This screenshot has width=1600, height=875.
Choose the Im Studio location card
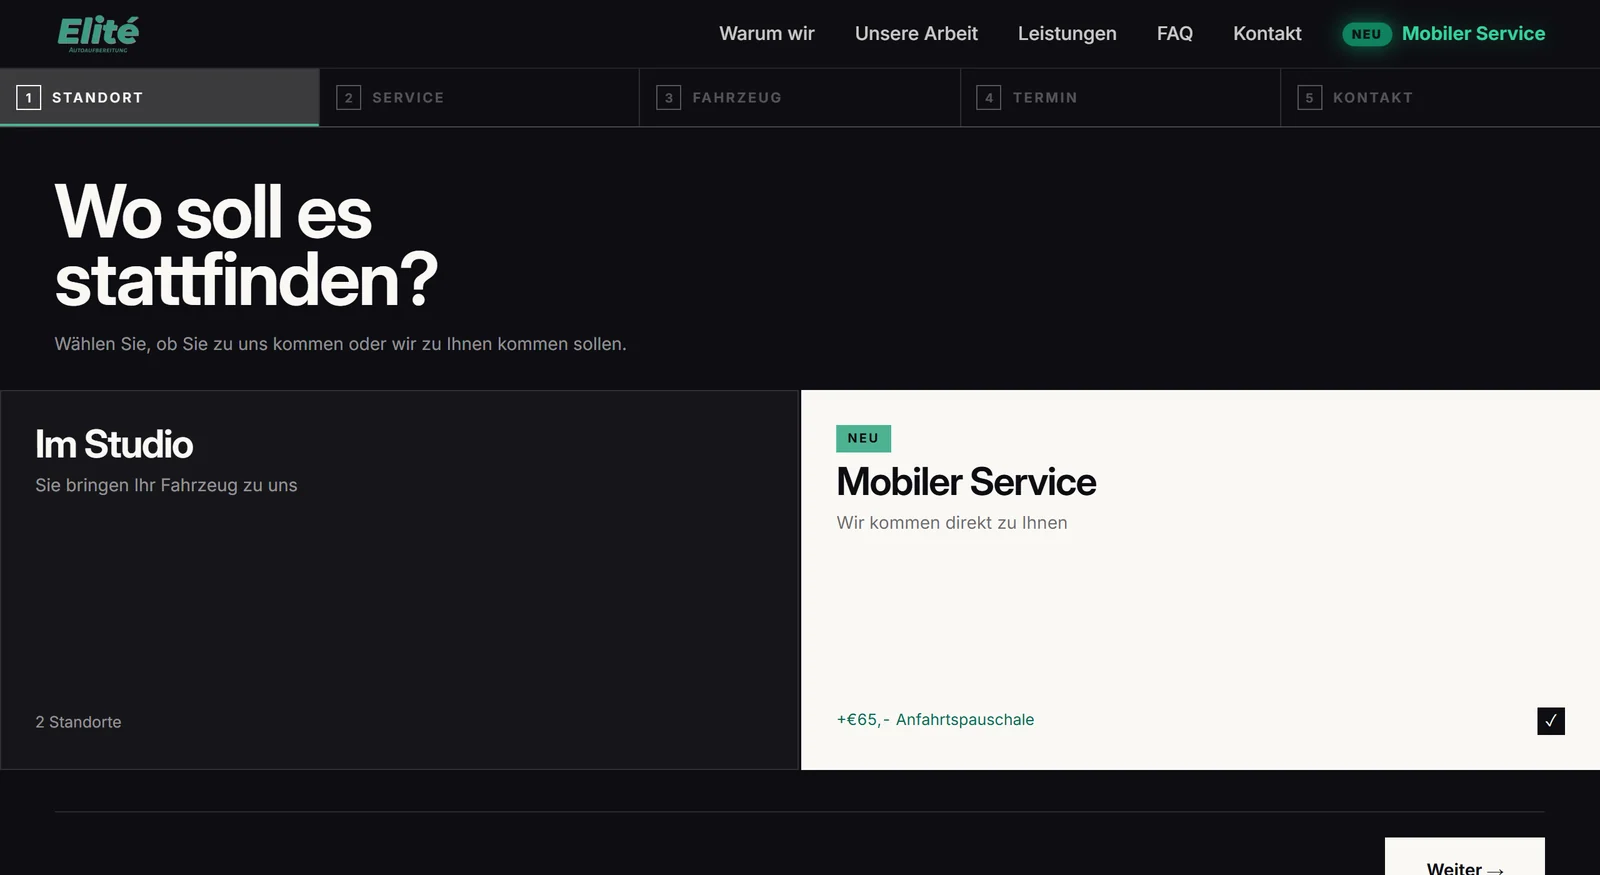pyautogui.click(x=399, y=580)
